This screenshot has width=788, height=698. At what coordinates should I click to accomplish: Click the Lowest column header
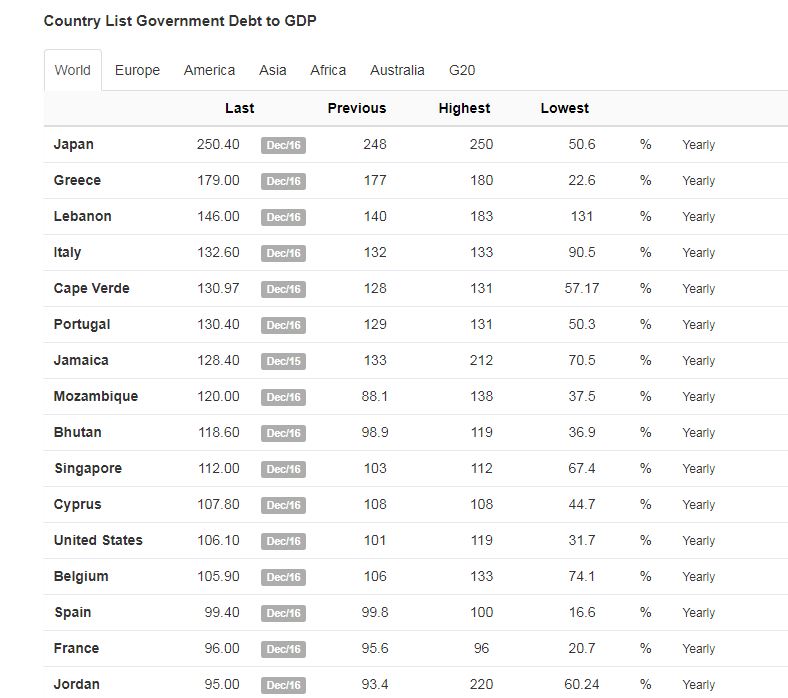coord(565,108)
